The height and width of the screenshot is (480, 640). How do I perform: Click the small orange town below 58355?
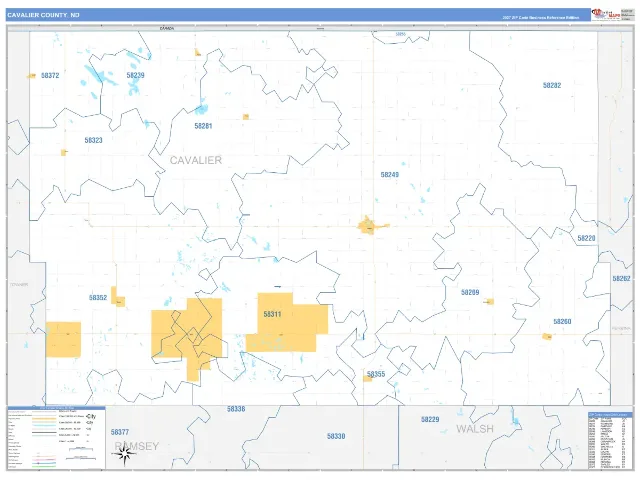click(x=367, y=379)
